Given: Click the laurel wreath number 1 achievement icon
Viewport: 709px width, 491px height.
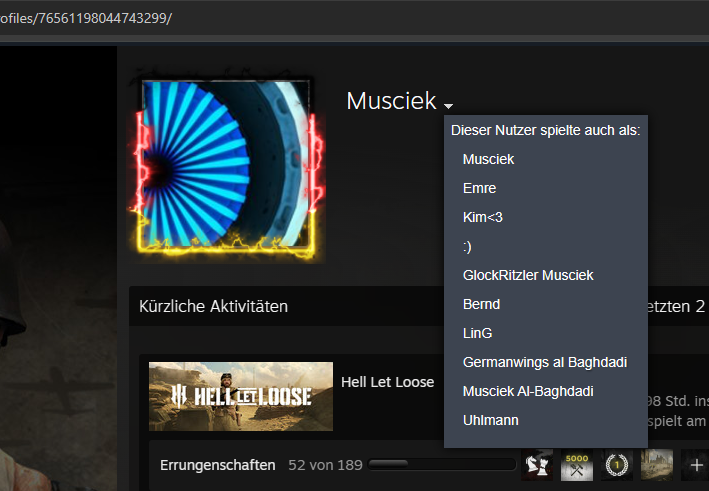Looking at the screenshot, I should pos(617,465).
